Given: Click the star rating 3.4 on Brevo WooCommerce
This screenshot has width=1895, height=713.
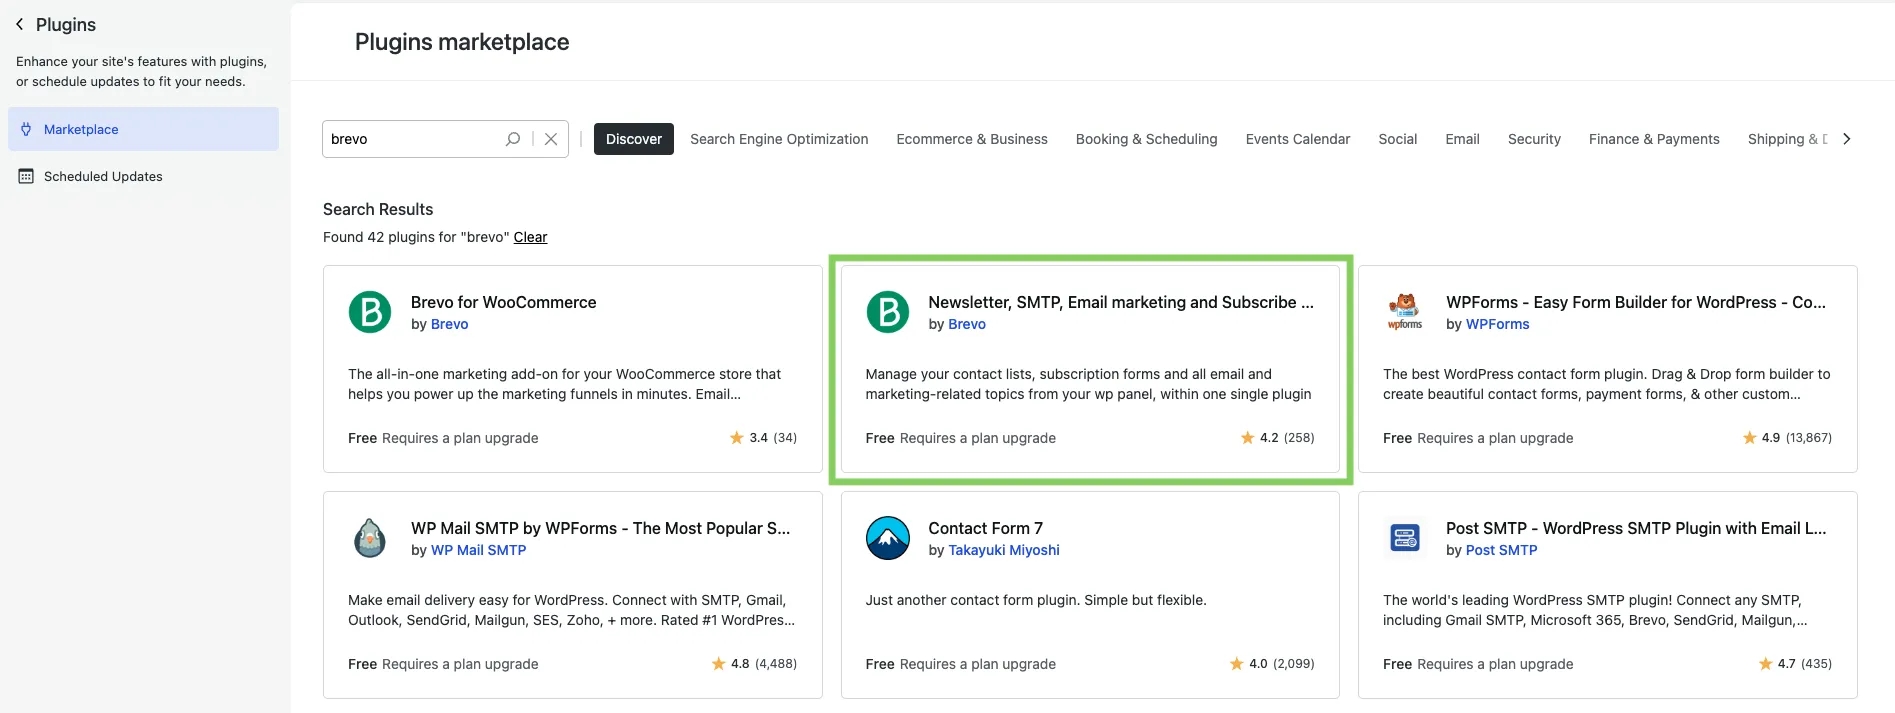Looking at the screenshot, I should point(763,438).
